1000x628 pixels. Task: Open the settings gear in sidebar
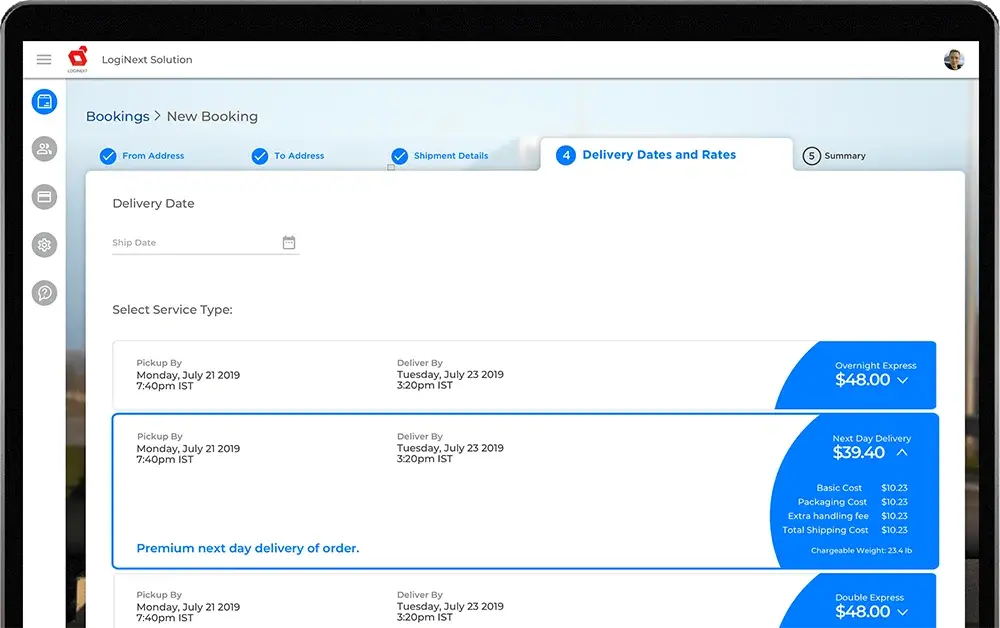tap(44, 245)
